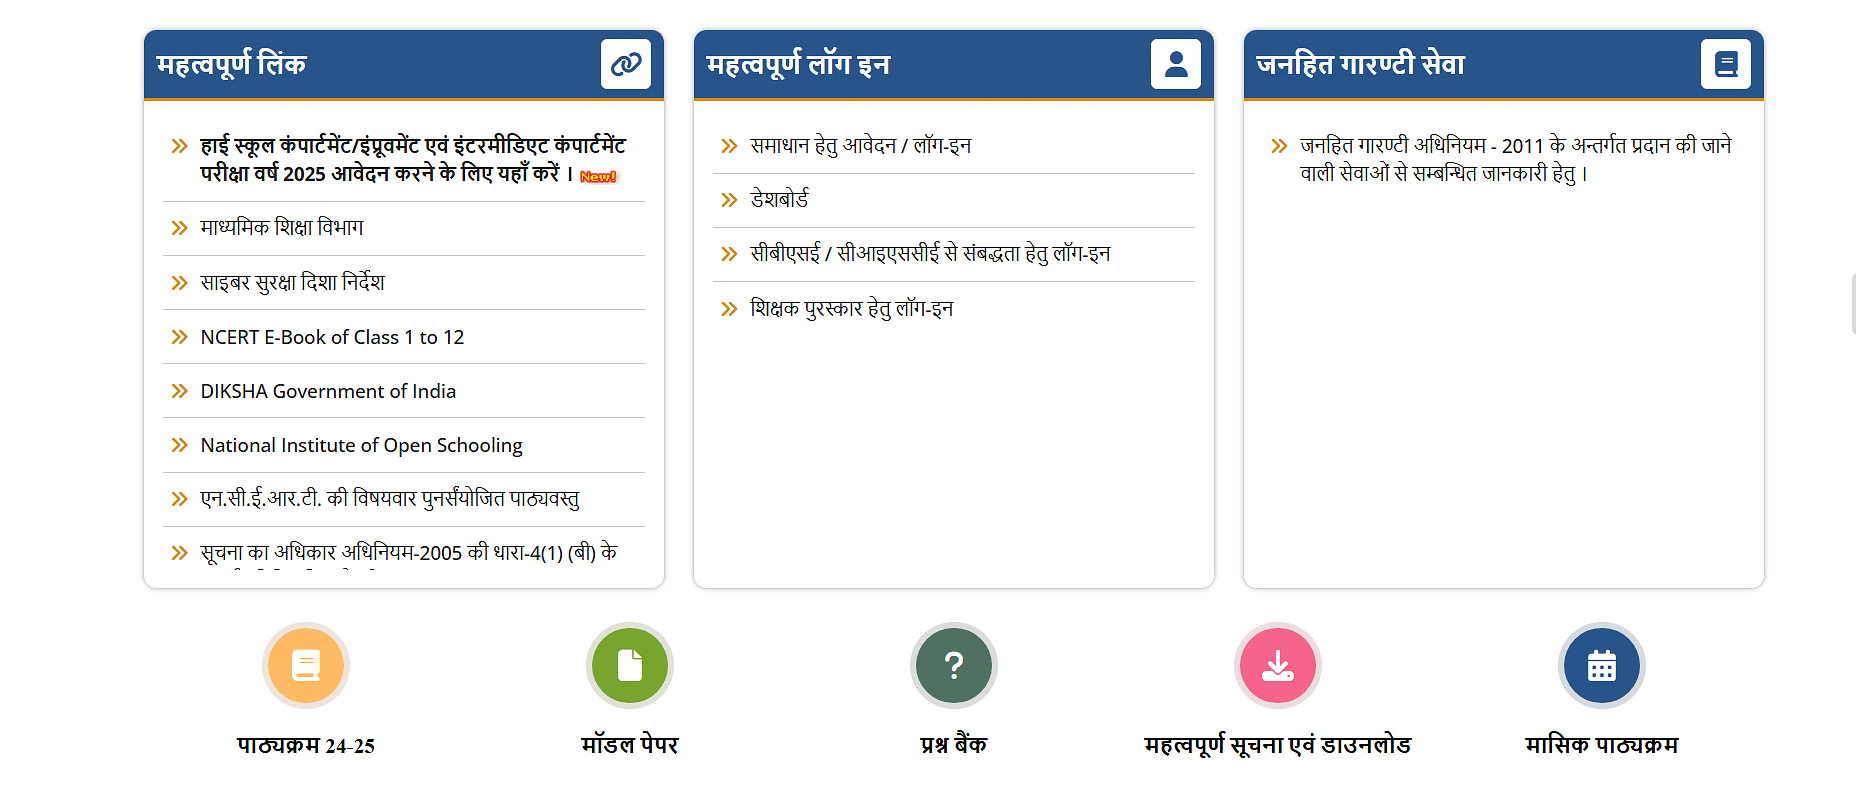Click the महत्वपूर्ण लिंक panel heading

(x=231, y=64)
